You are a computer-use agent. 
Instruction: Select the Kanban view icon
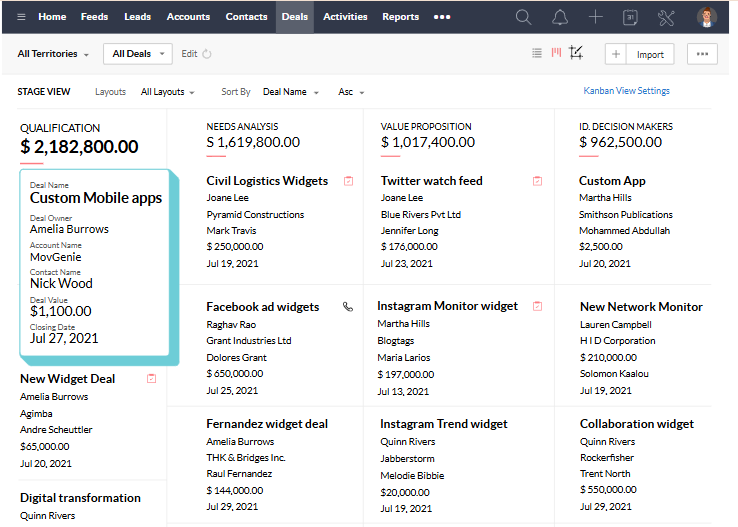click(x=556, y=52)
